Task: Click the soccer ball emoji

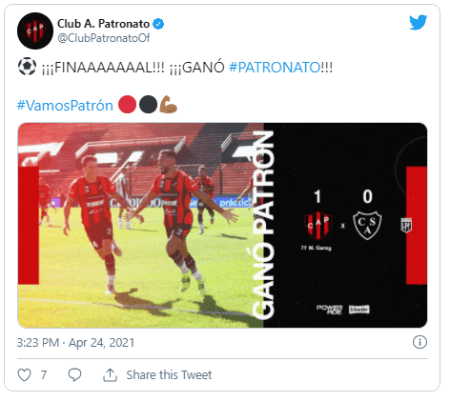Action: (27, 66)
